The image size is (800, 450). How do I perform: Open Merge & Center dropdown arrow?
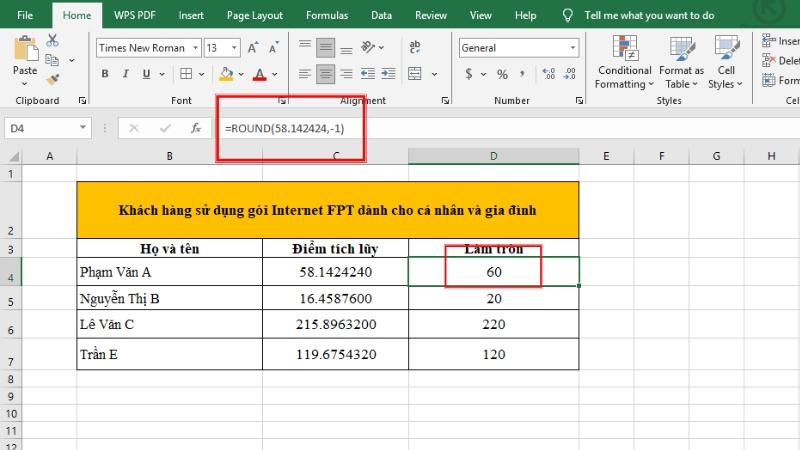tap(434, 74)
